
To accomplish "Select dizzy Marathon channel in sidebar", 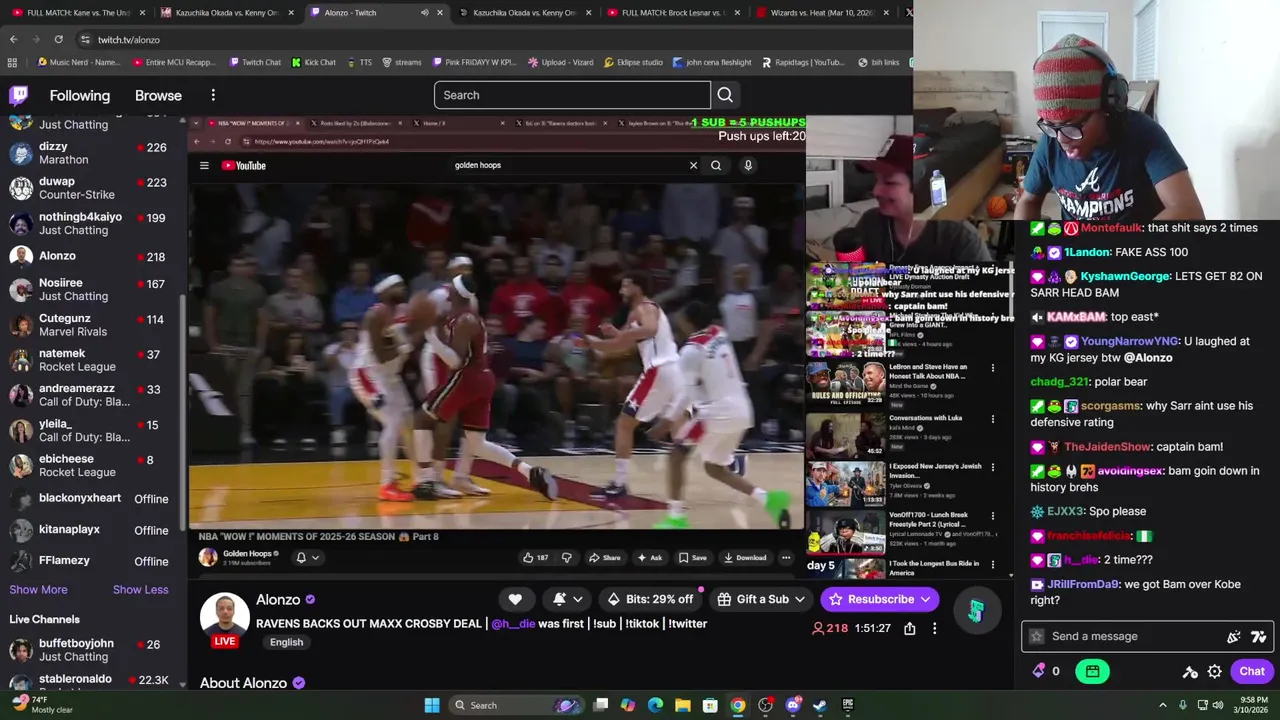I will pyautogui.click(x=93, y=153).
